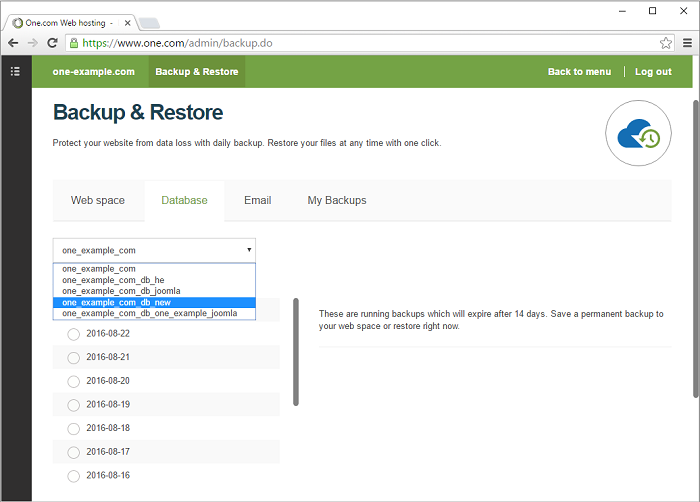Select the 2016-08-20 backup radio button
The width and height of the screenshot is (700, 502).
[x=74, y=381]
